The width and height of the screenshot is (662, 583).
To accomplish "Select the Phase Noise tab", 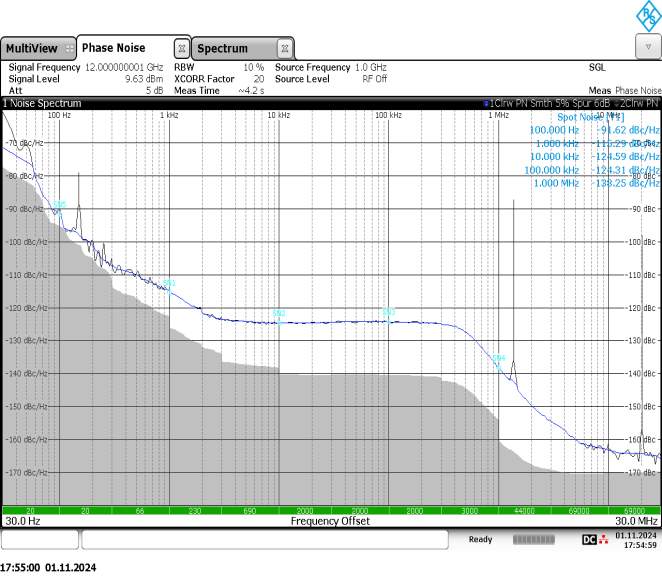I will pyautogui.click(x=113, y=48).
